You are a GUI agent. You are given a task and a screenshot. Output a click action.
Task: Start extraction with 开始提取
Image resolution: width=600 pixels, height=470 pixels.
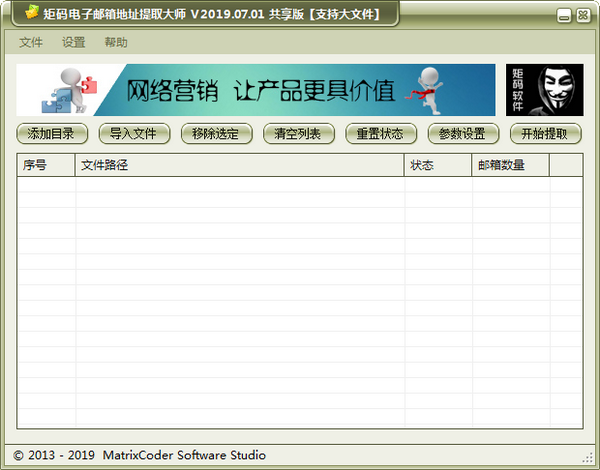(x=545, y=134)
